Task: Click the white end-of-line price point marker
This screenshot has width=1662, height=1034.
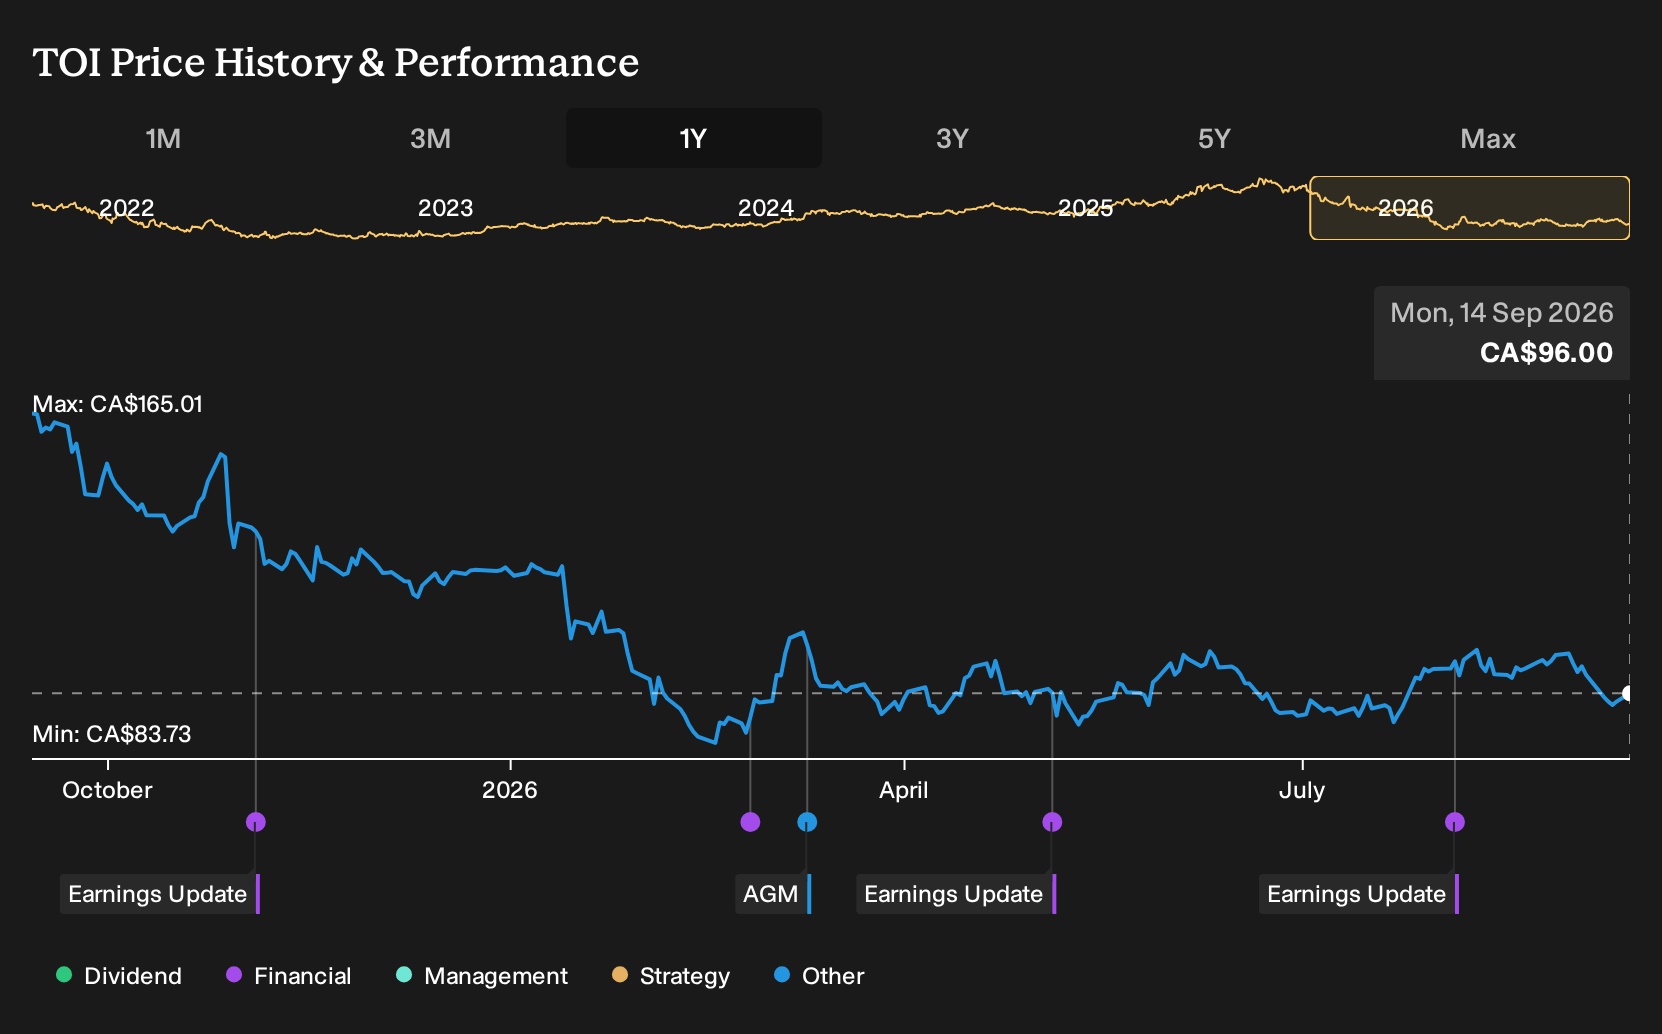Action: (1628, 693)
